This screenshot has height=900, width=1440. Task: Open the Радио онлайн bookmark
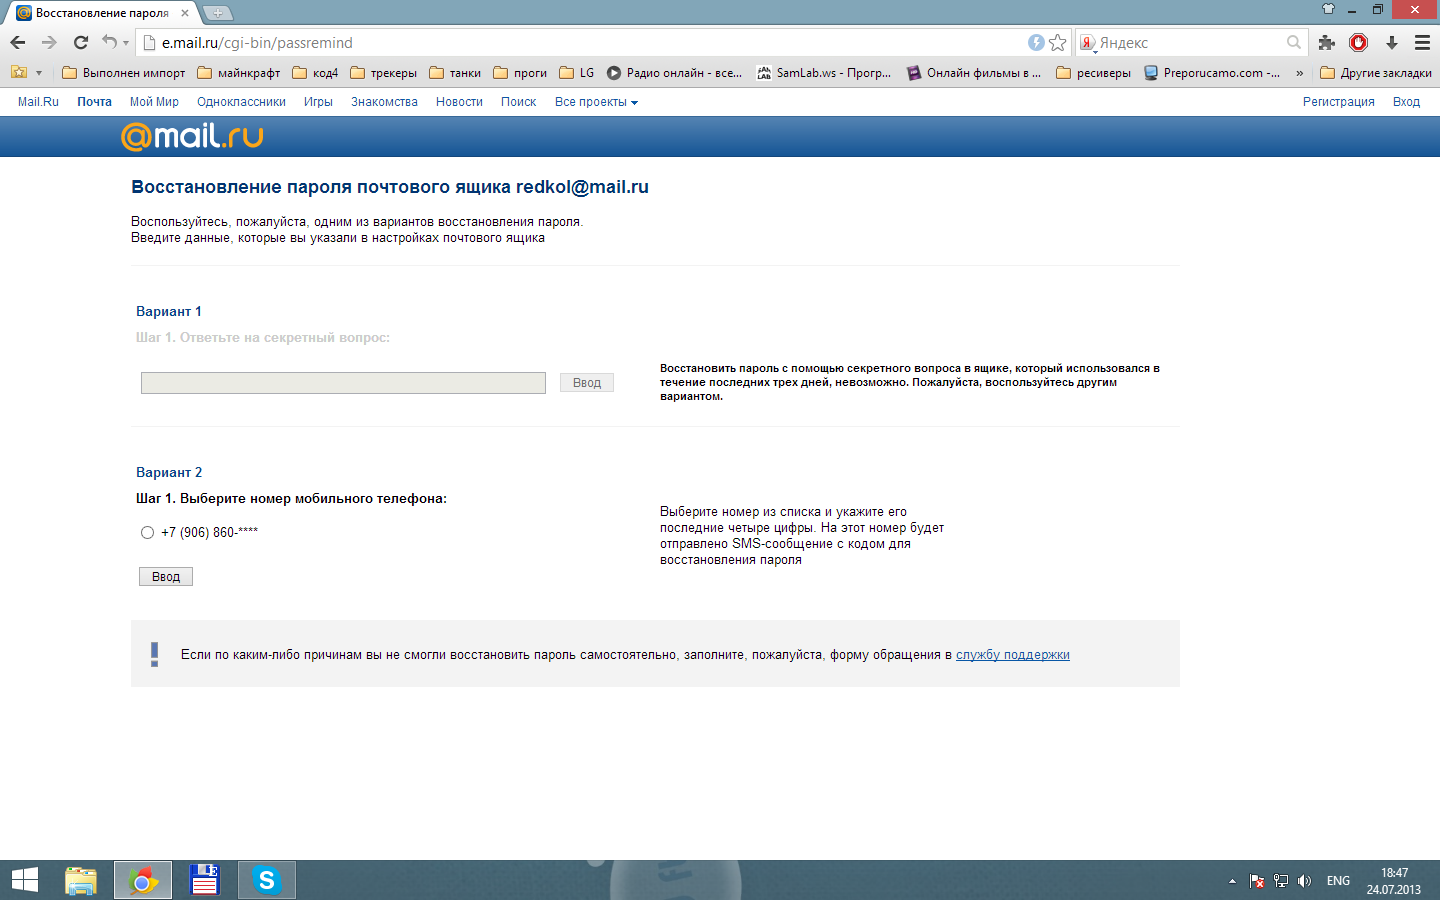[x=674, y=73]
